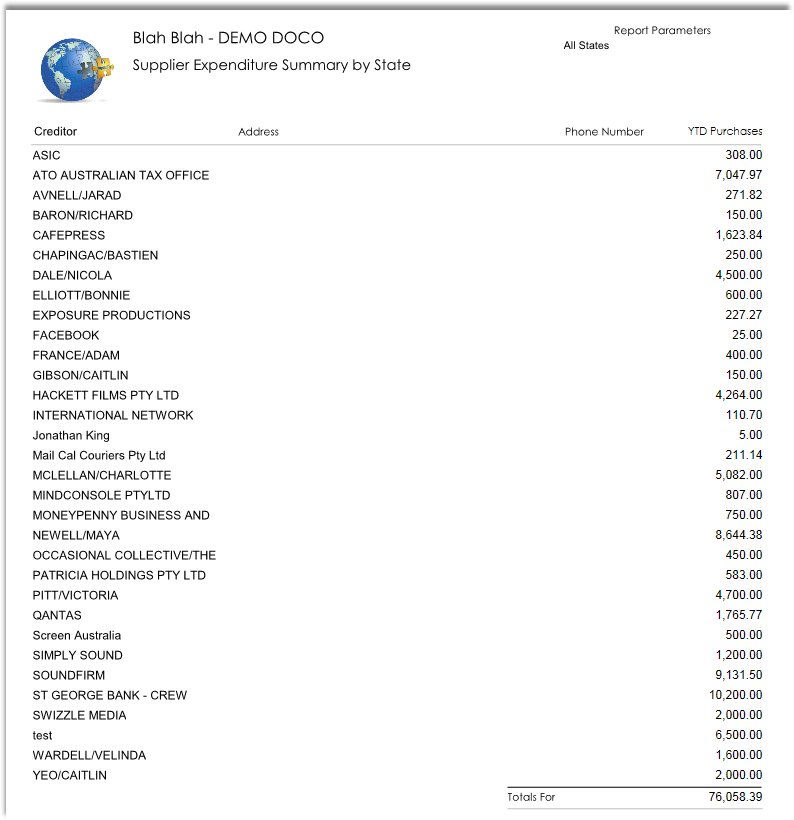Screen dimensions: 794x820
Task: Click the 227.27 purchases value
Action: [744, 315]
